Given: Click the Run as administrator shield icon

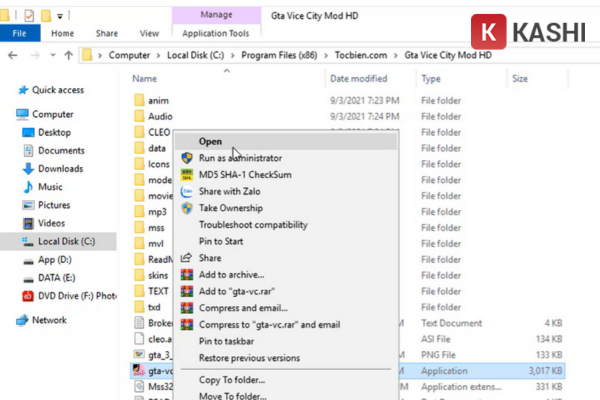Looking at the screenshot, I should coord(186,158).
